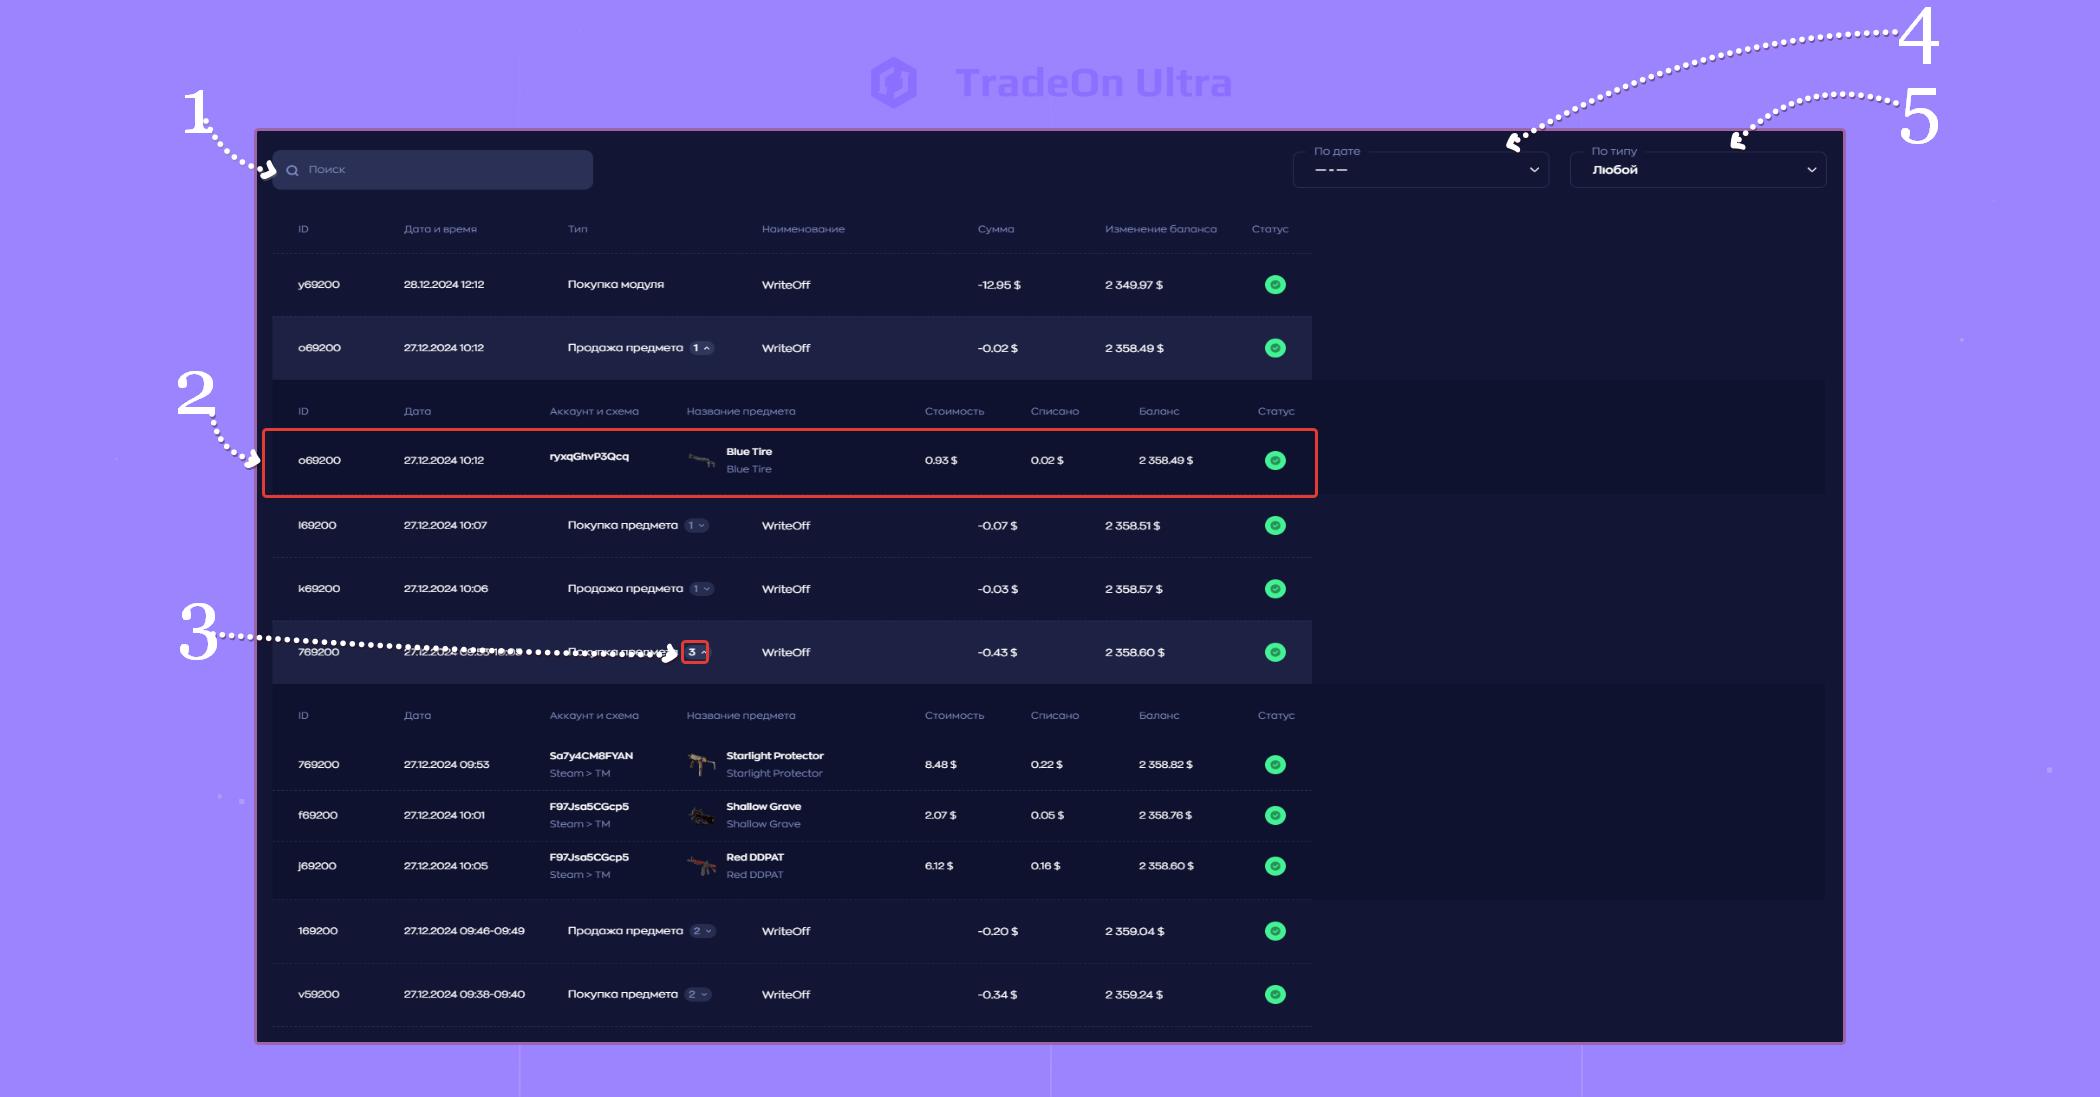Click into the Поиск search field
The width and height of the screenshot is (2100, 1097).
(x=440, y=170)
